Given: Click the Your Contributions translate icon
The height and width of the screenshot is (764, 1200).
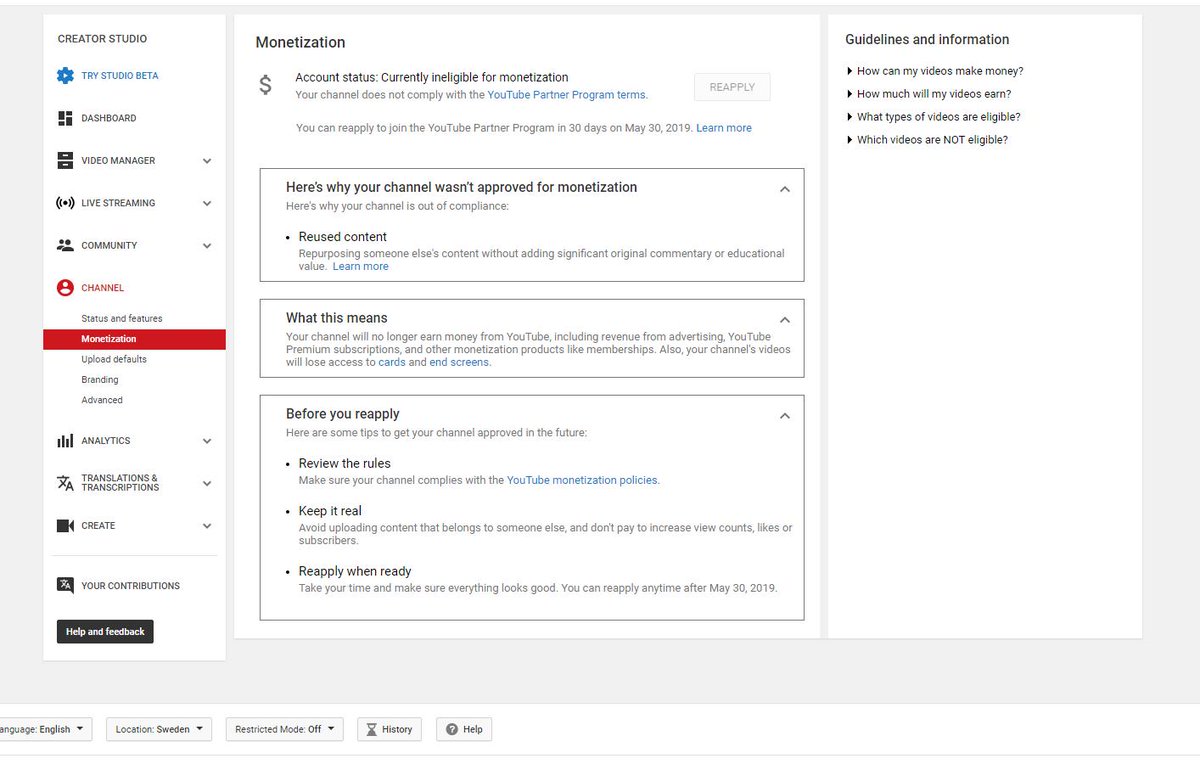Looking at the screenshot, I should [65, 586].
